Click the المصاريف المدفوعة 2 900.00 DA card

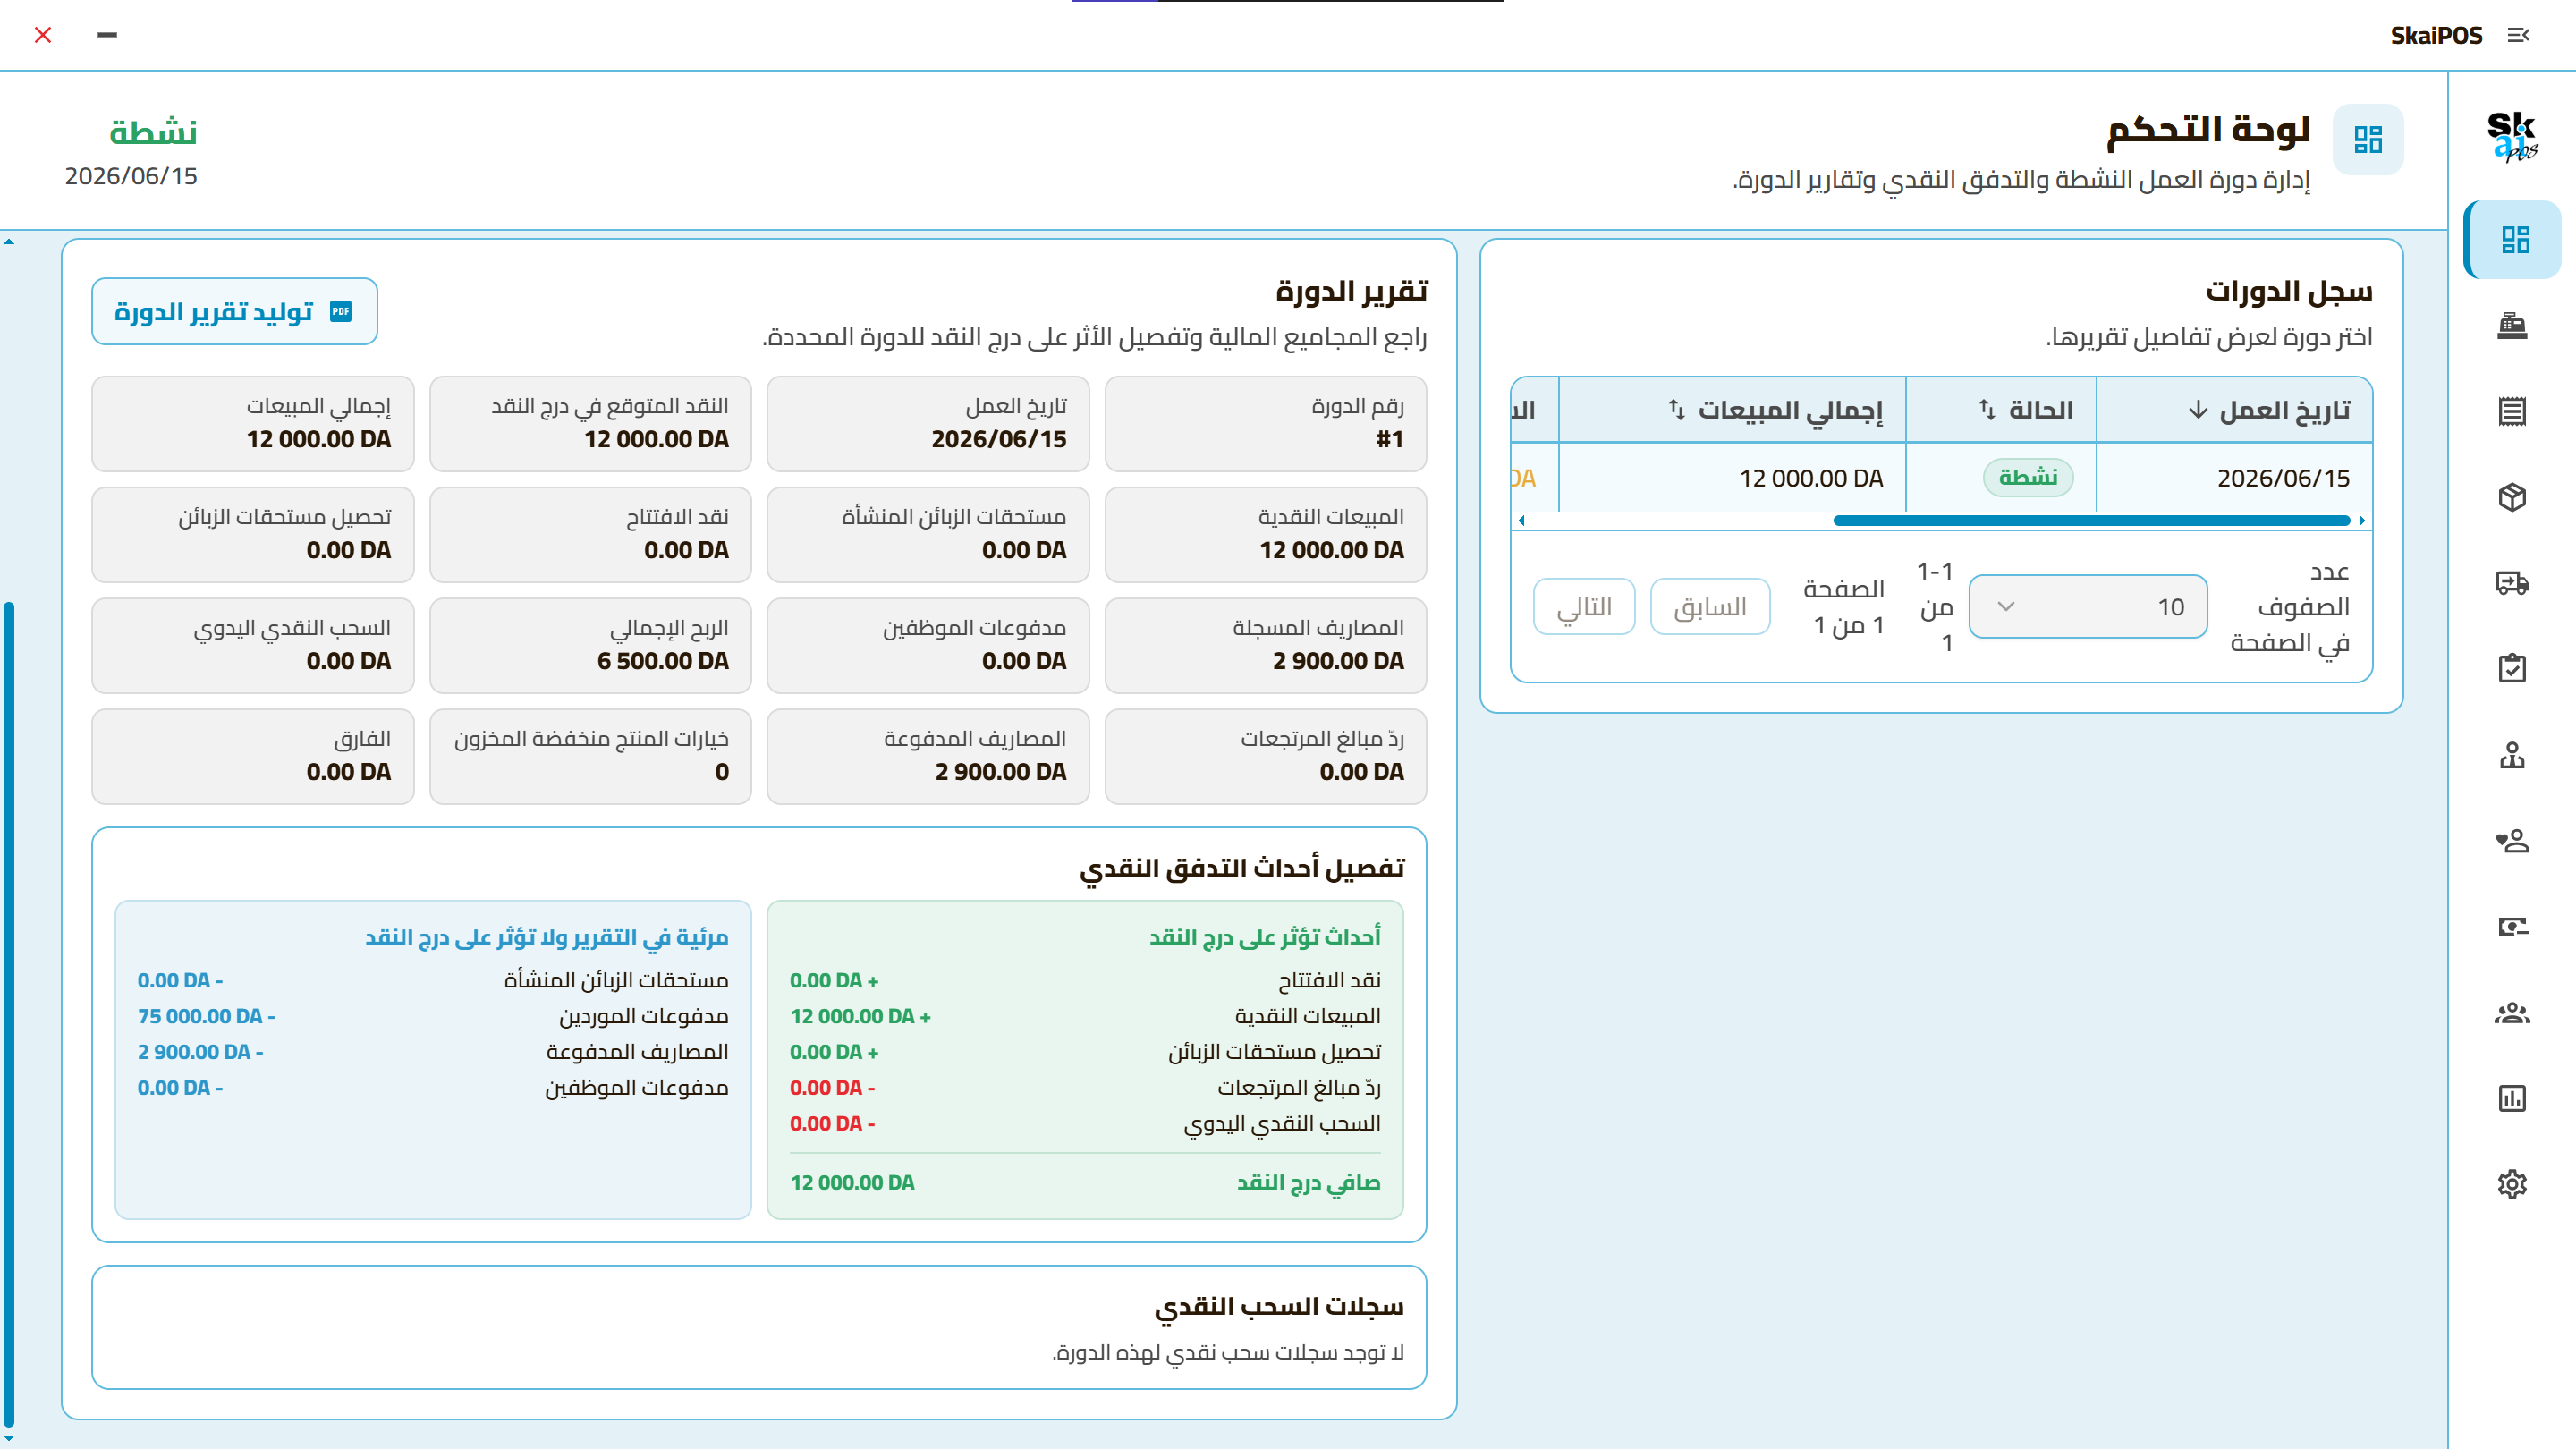(x=928, y=757)
